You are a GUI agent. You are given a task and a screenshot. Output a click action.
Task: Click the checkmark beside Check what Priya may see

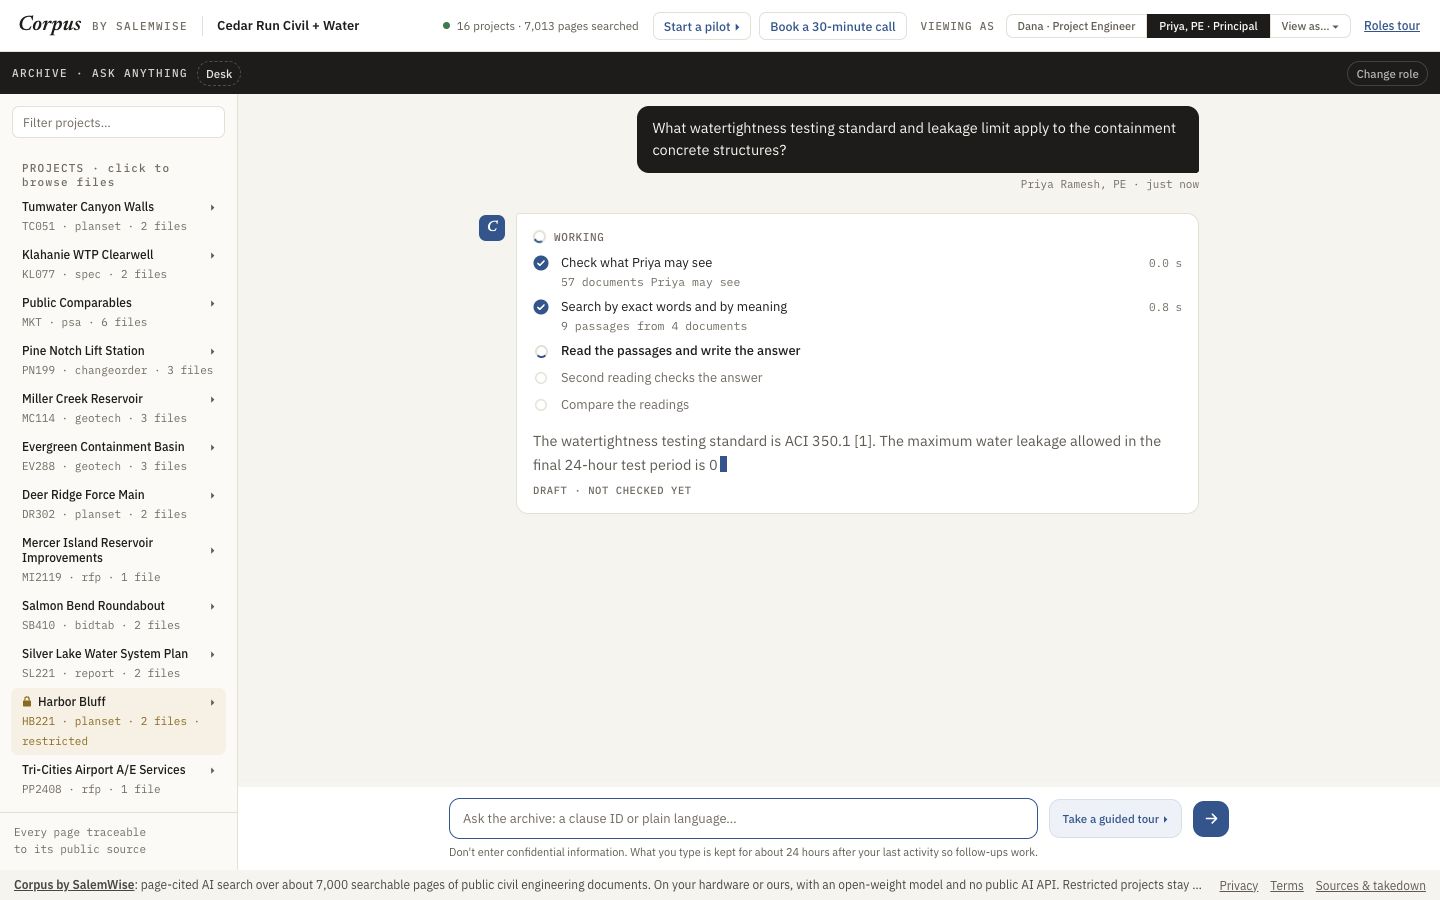[541, 263]
